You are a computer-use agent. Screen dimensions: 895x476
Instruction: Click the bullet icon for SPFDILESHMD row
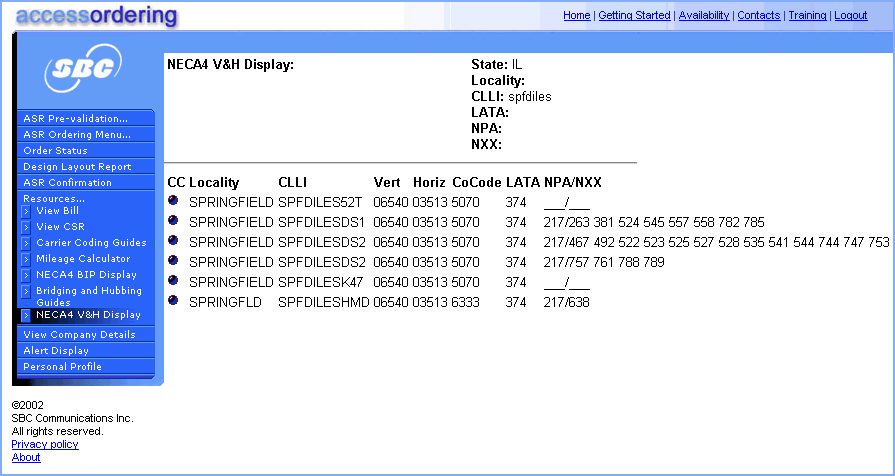pos(174,301)
